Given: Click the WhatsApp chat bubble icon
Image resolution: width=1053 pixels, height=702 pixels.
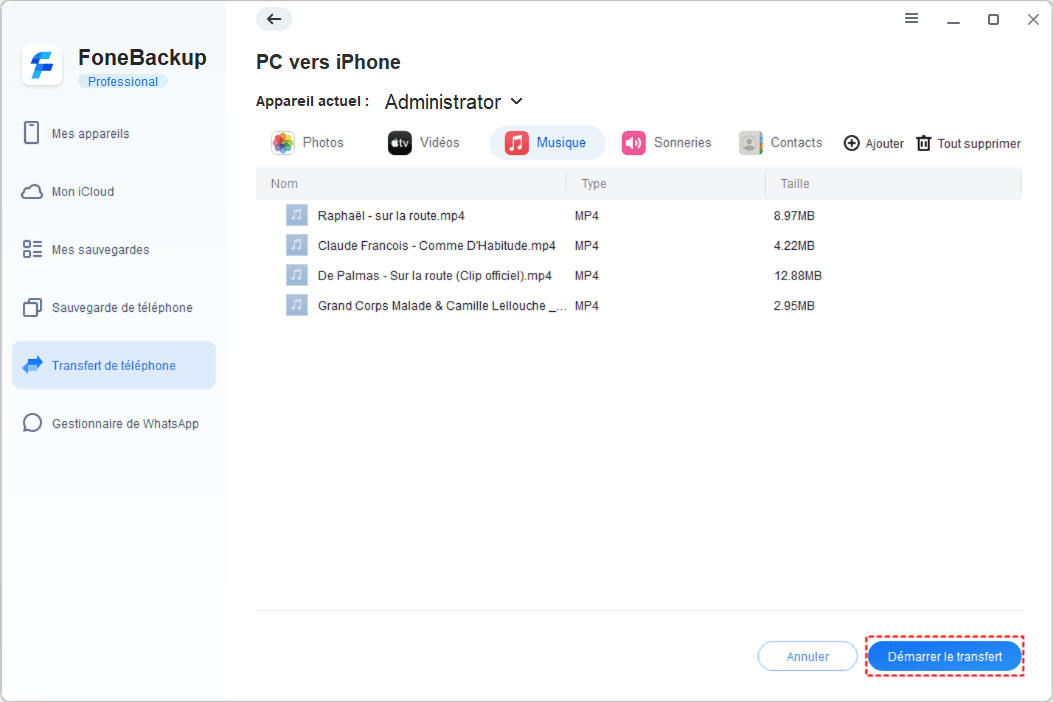Looking at the screenshot, I should (x=32, y=423).
